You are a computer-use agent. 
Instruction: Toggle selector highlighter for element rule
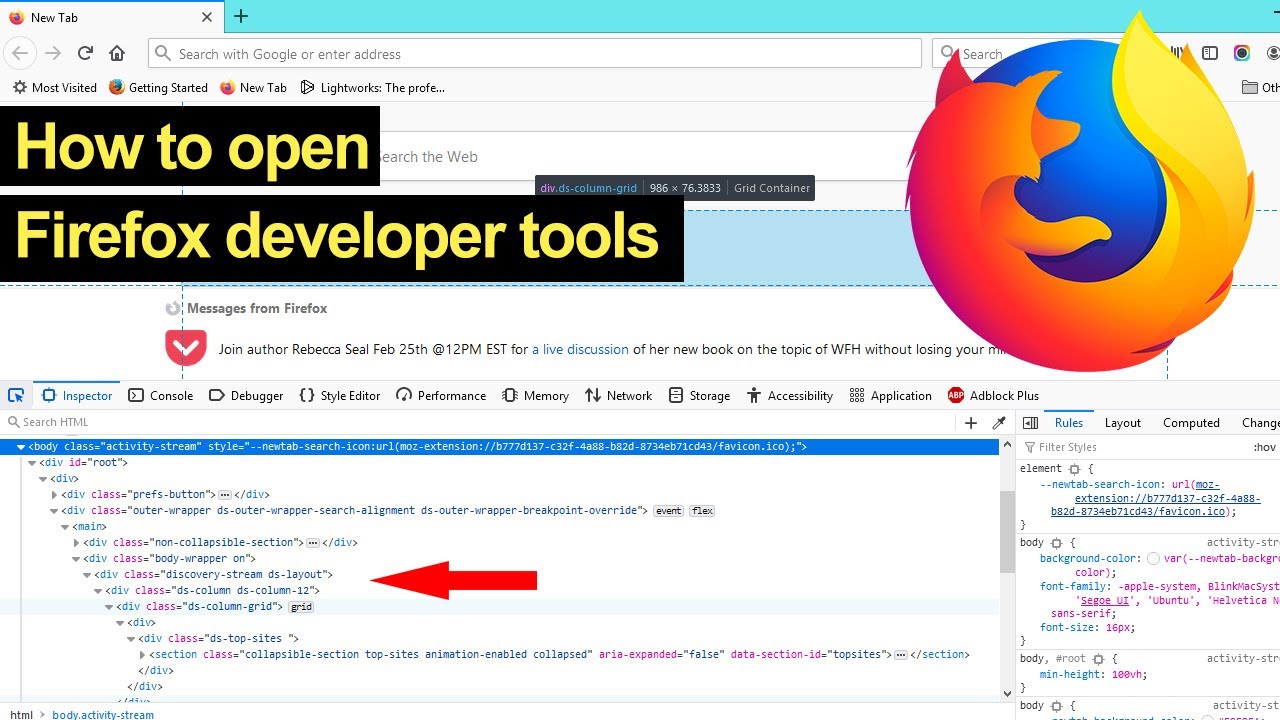[1074, 468]
